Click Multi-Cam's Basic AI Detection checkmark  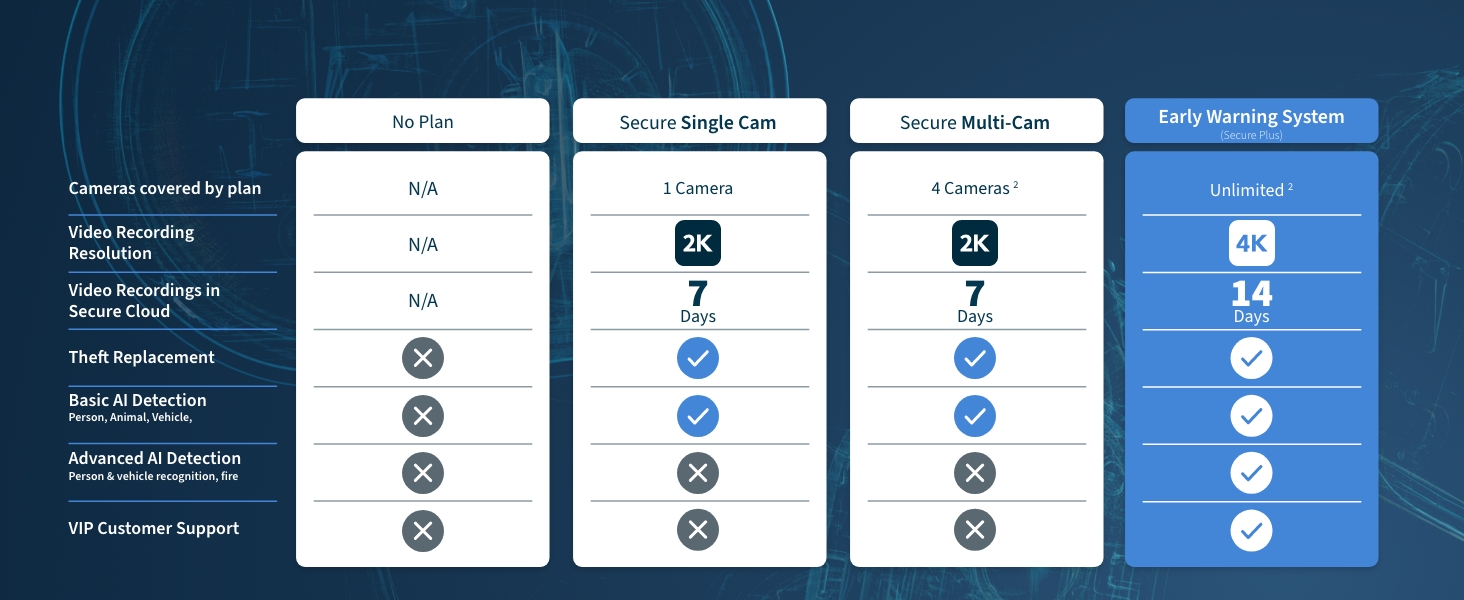975,415
